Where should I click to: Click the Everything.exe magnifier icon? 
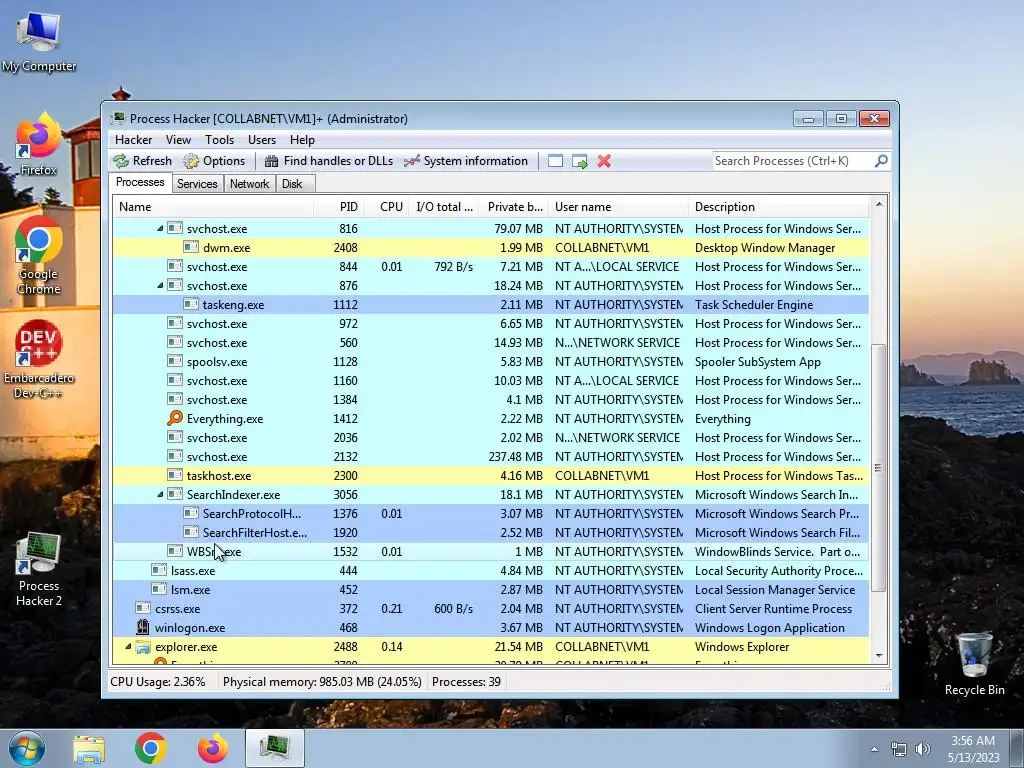pos(175,418)
